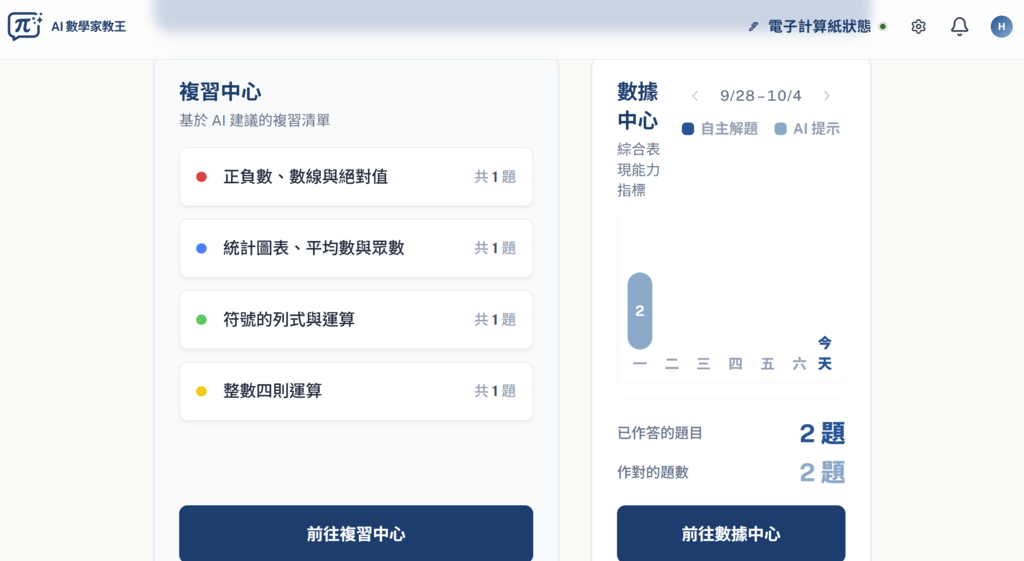This screenshot has width=1024, height=561.
Task: Click the 2 題 value beside 作對的題數
Action: [822, 473]
